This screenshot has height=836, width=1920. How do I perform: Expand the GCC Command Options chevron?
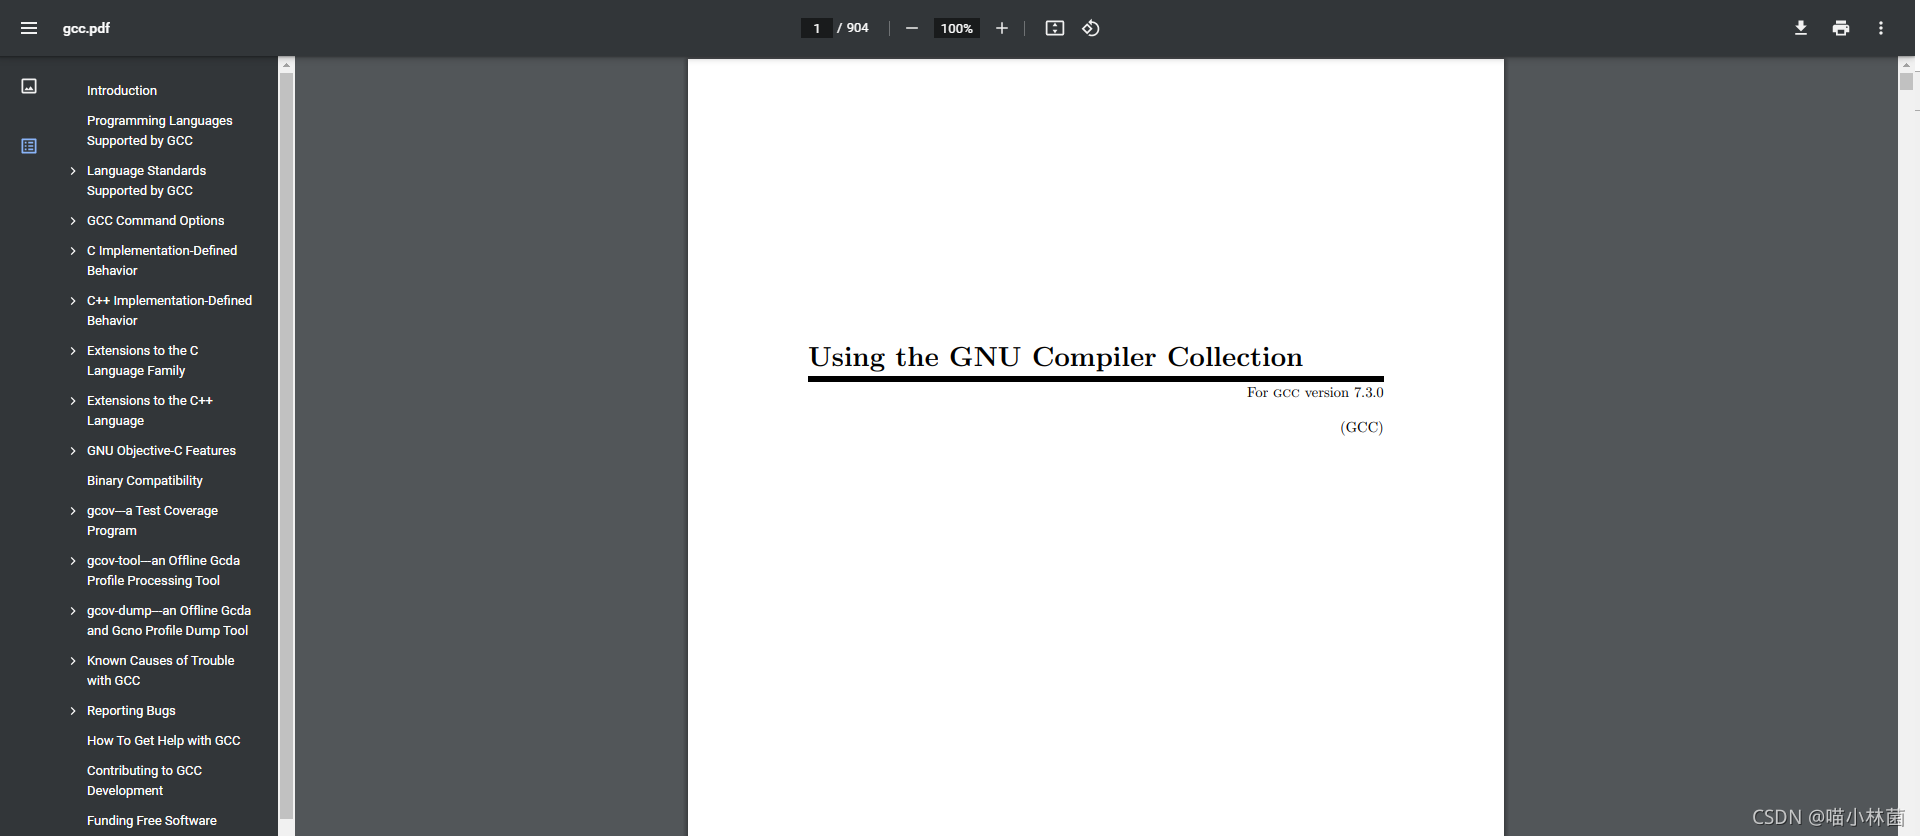pos(73,221)
